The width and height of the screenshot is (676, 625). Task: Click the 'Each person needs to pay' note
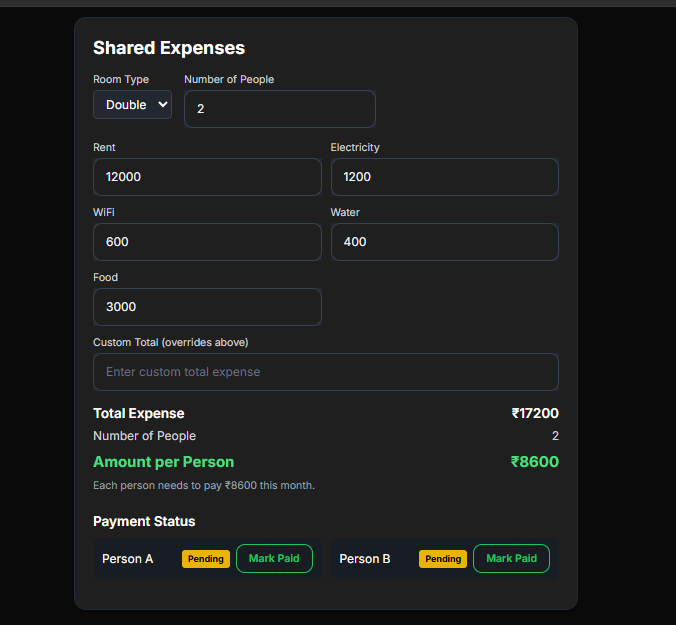point(204,485)
